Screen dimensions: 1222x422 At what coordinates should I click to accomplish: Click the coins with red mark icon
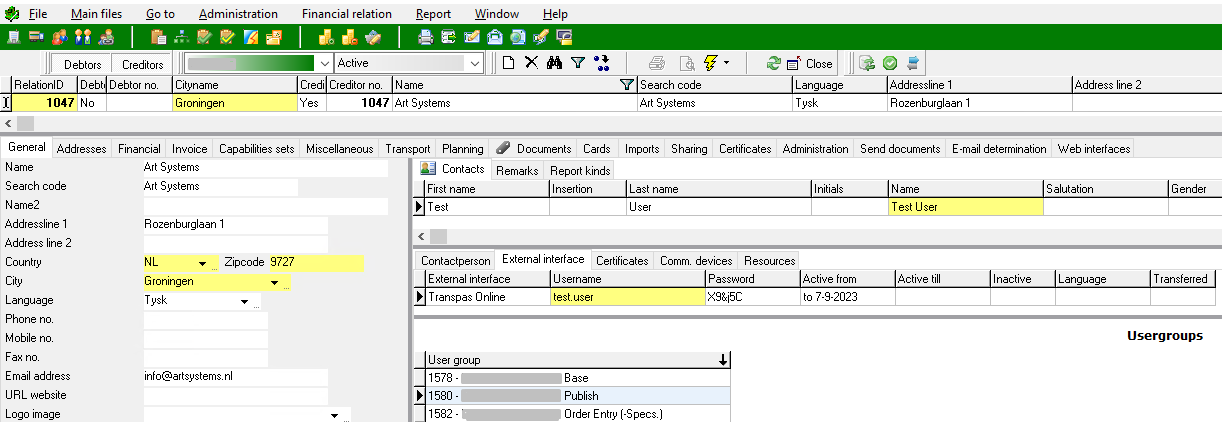(x=349, y=37)
